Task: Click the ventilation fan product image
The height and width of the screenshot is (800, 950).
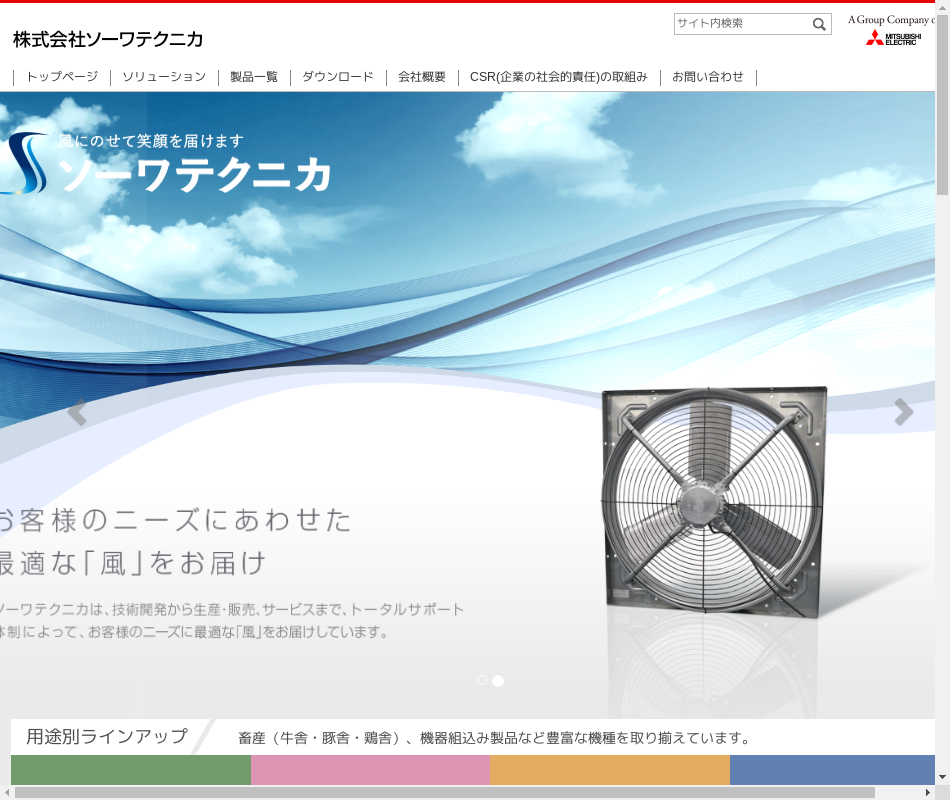Action: pyautogui.click(x=714, y=500)
